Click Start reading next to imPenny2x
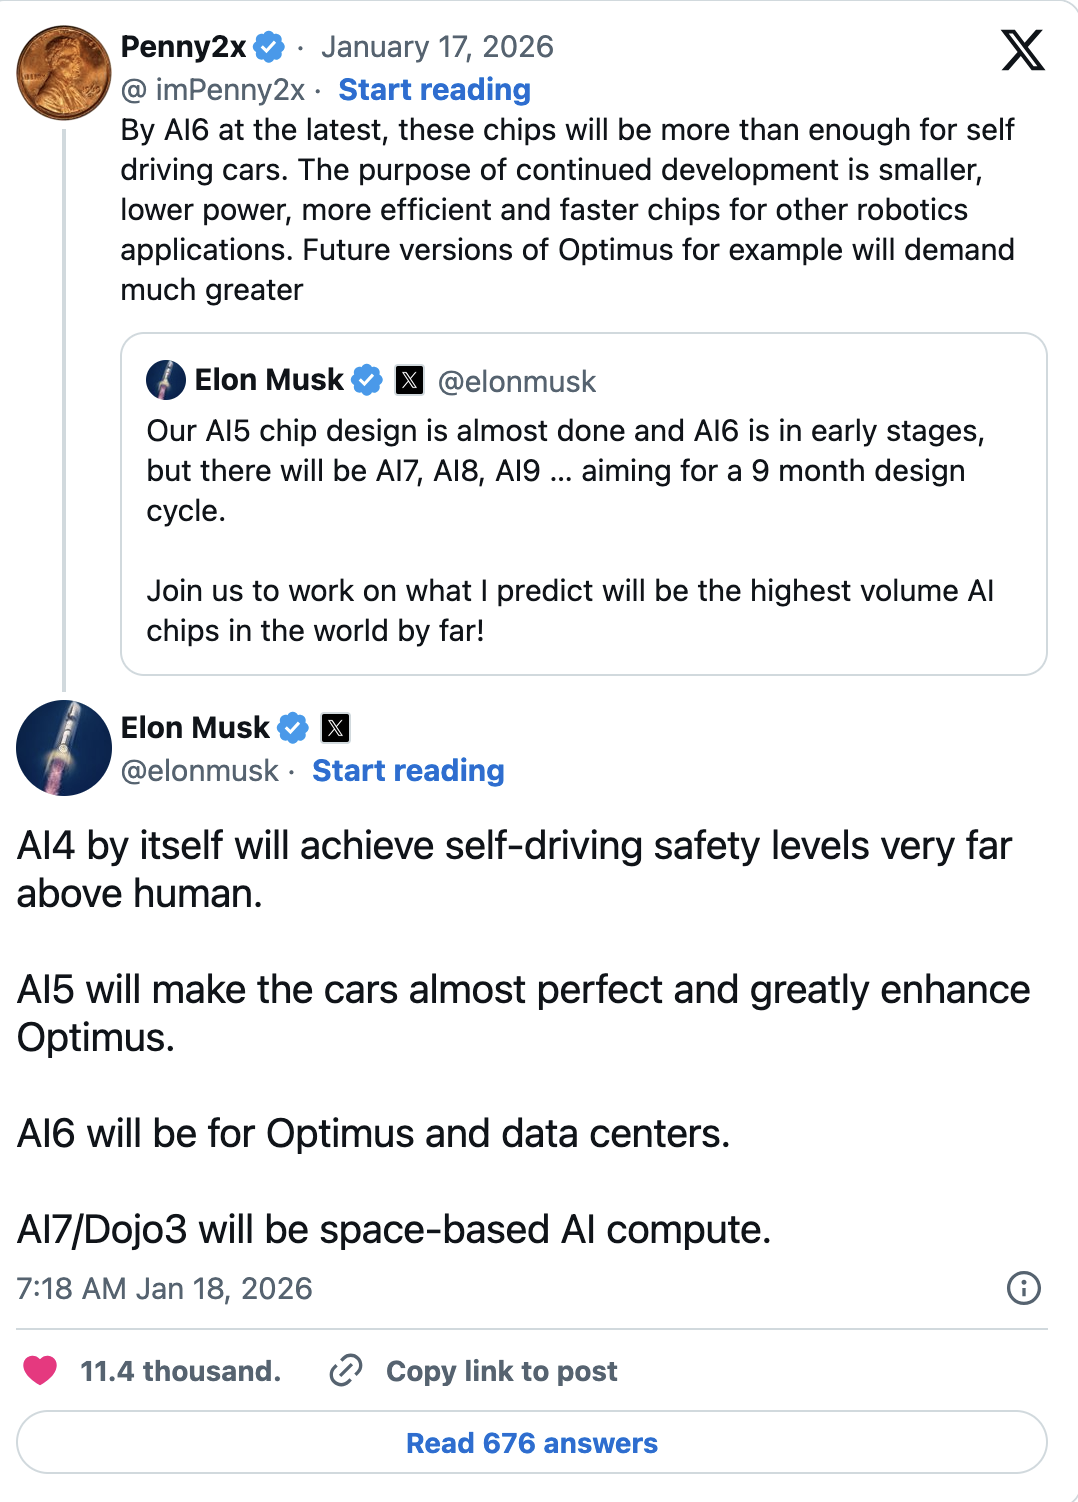Image resolution: width=1078 pixels, height=1502 pixels. click(434, 90)
